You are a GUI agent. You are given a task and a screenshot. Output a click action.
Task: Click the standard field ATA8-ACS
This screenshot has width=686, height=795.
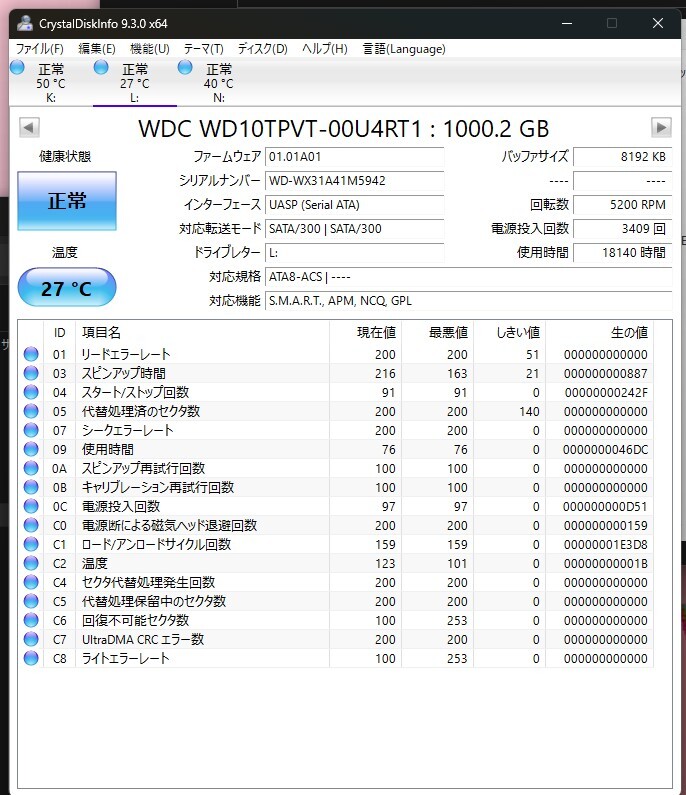[x=468, y=277]
